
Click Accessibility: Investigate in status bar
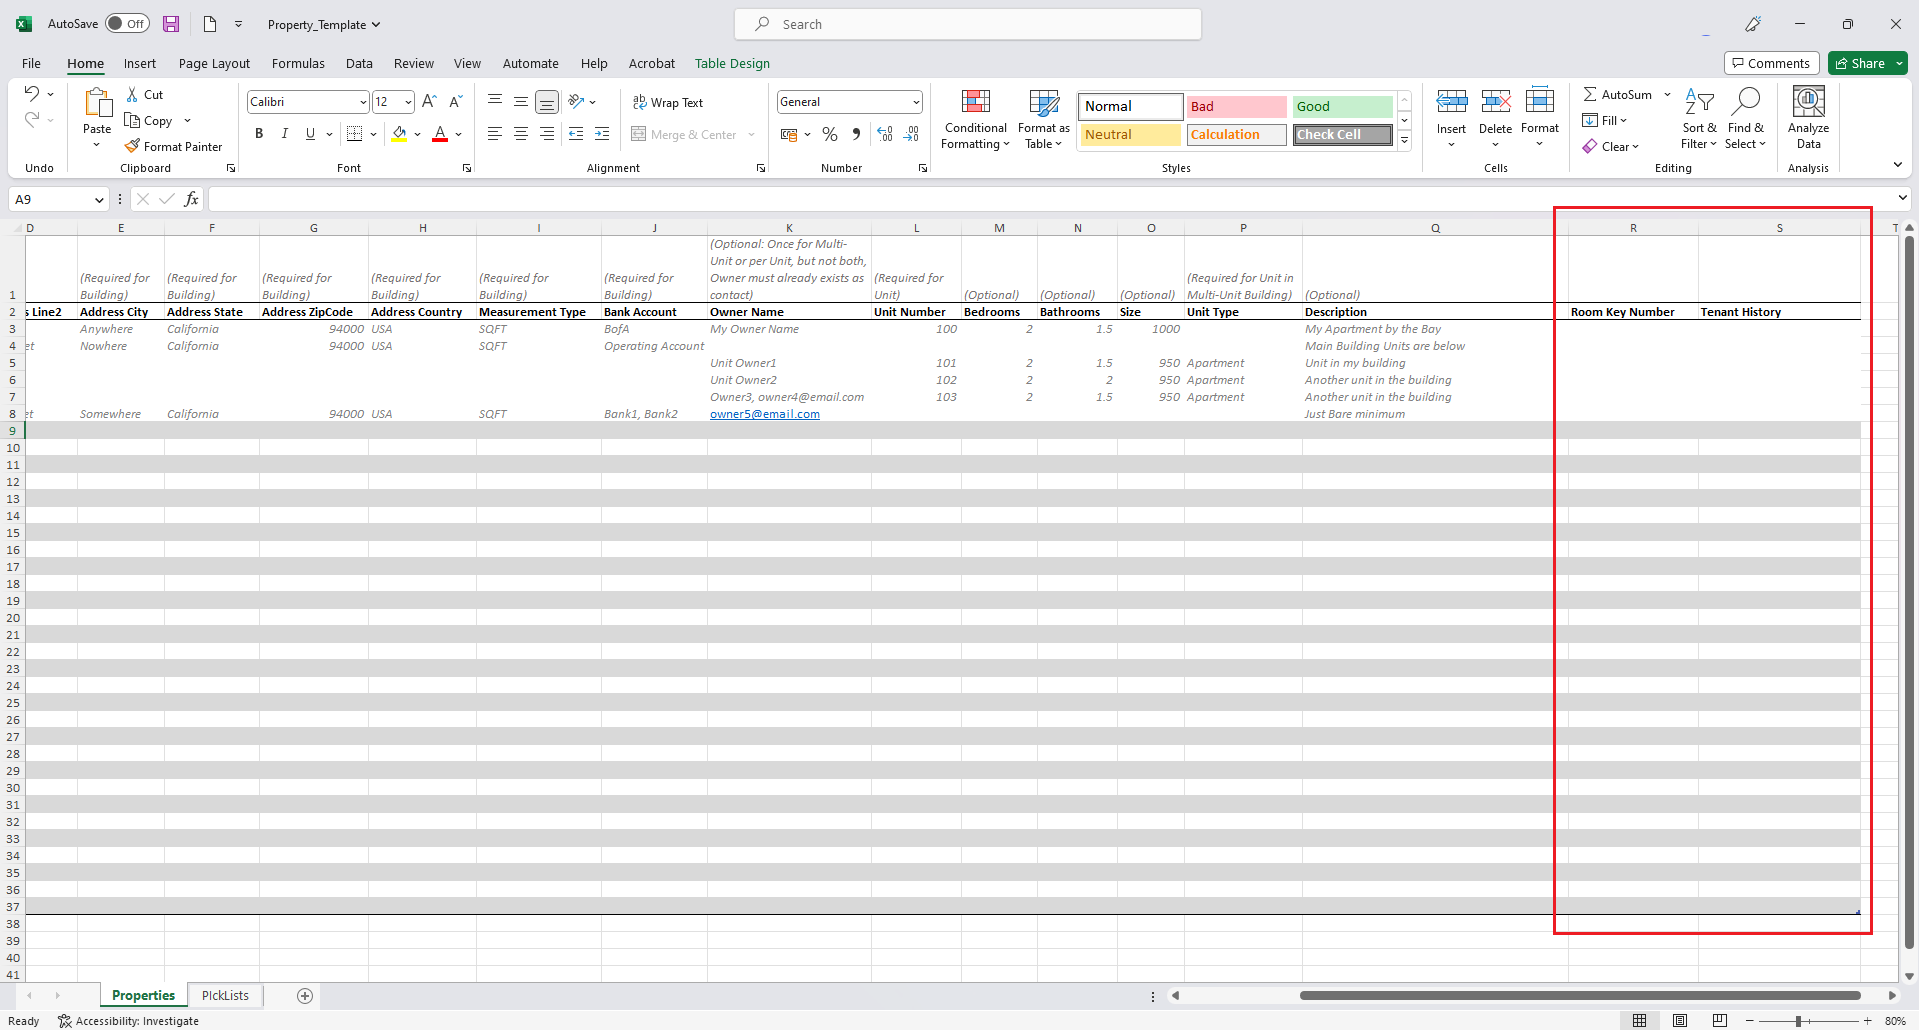pyautogui.click(x=128, y=1021)
